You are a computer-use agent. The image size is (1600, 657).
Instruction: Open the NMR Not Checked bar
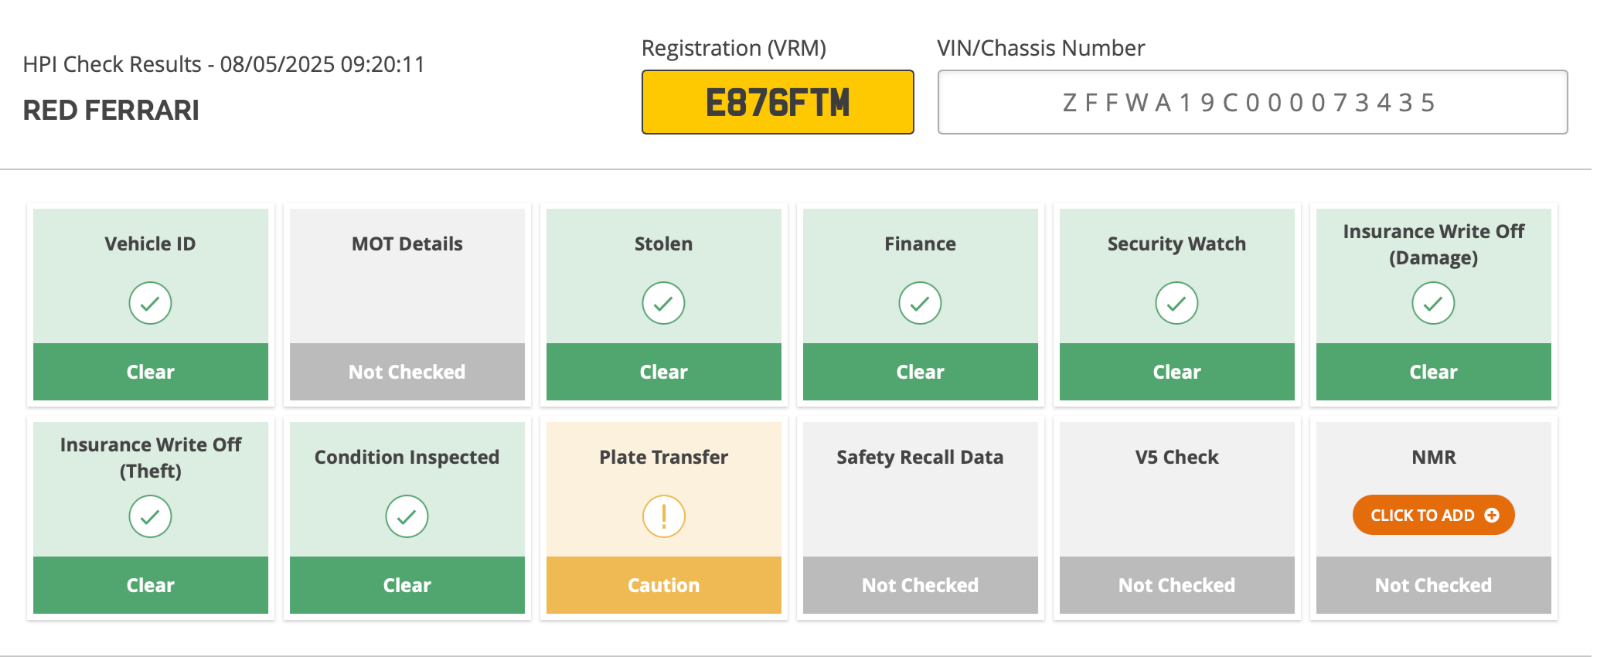(x=1433, y=585)
